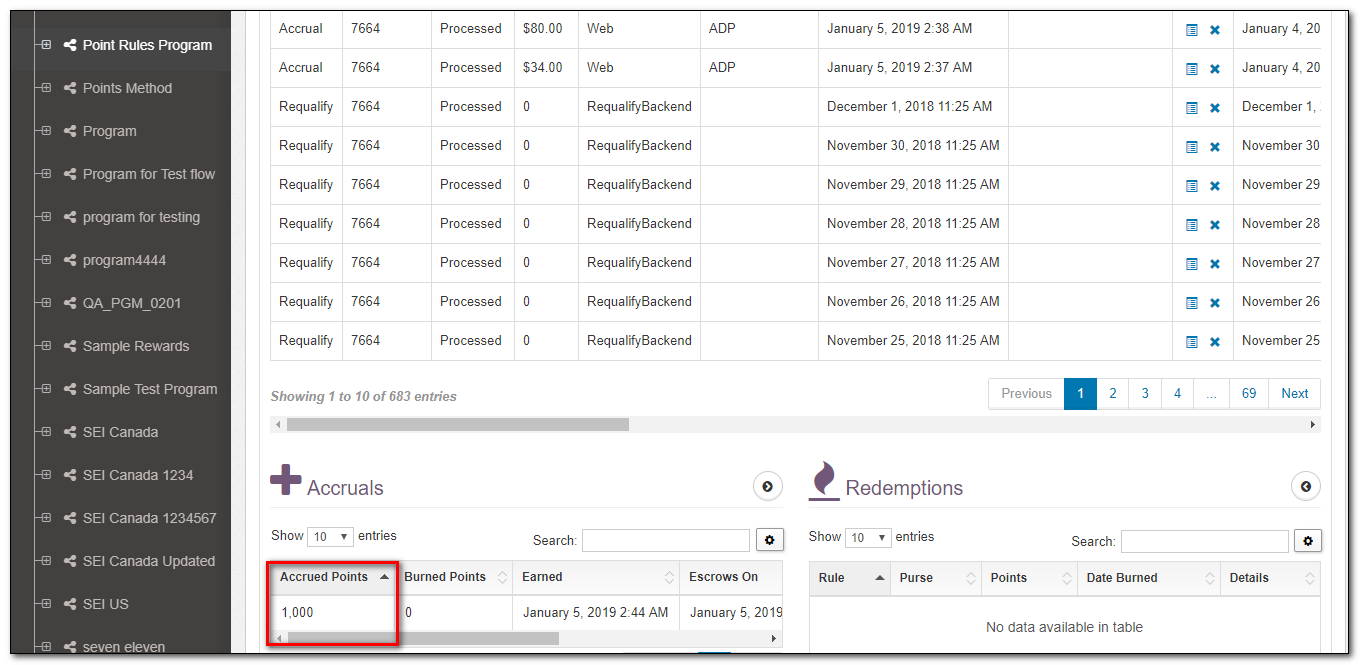Click details icon for the $80.00 Accrual row

1191,30
